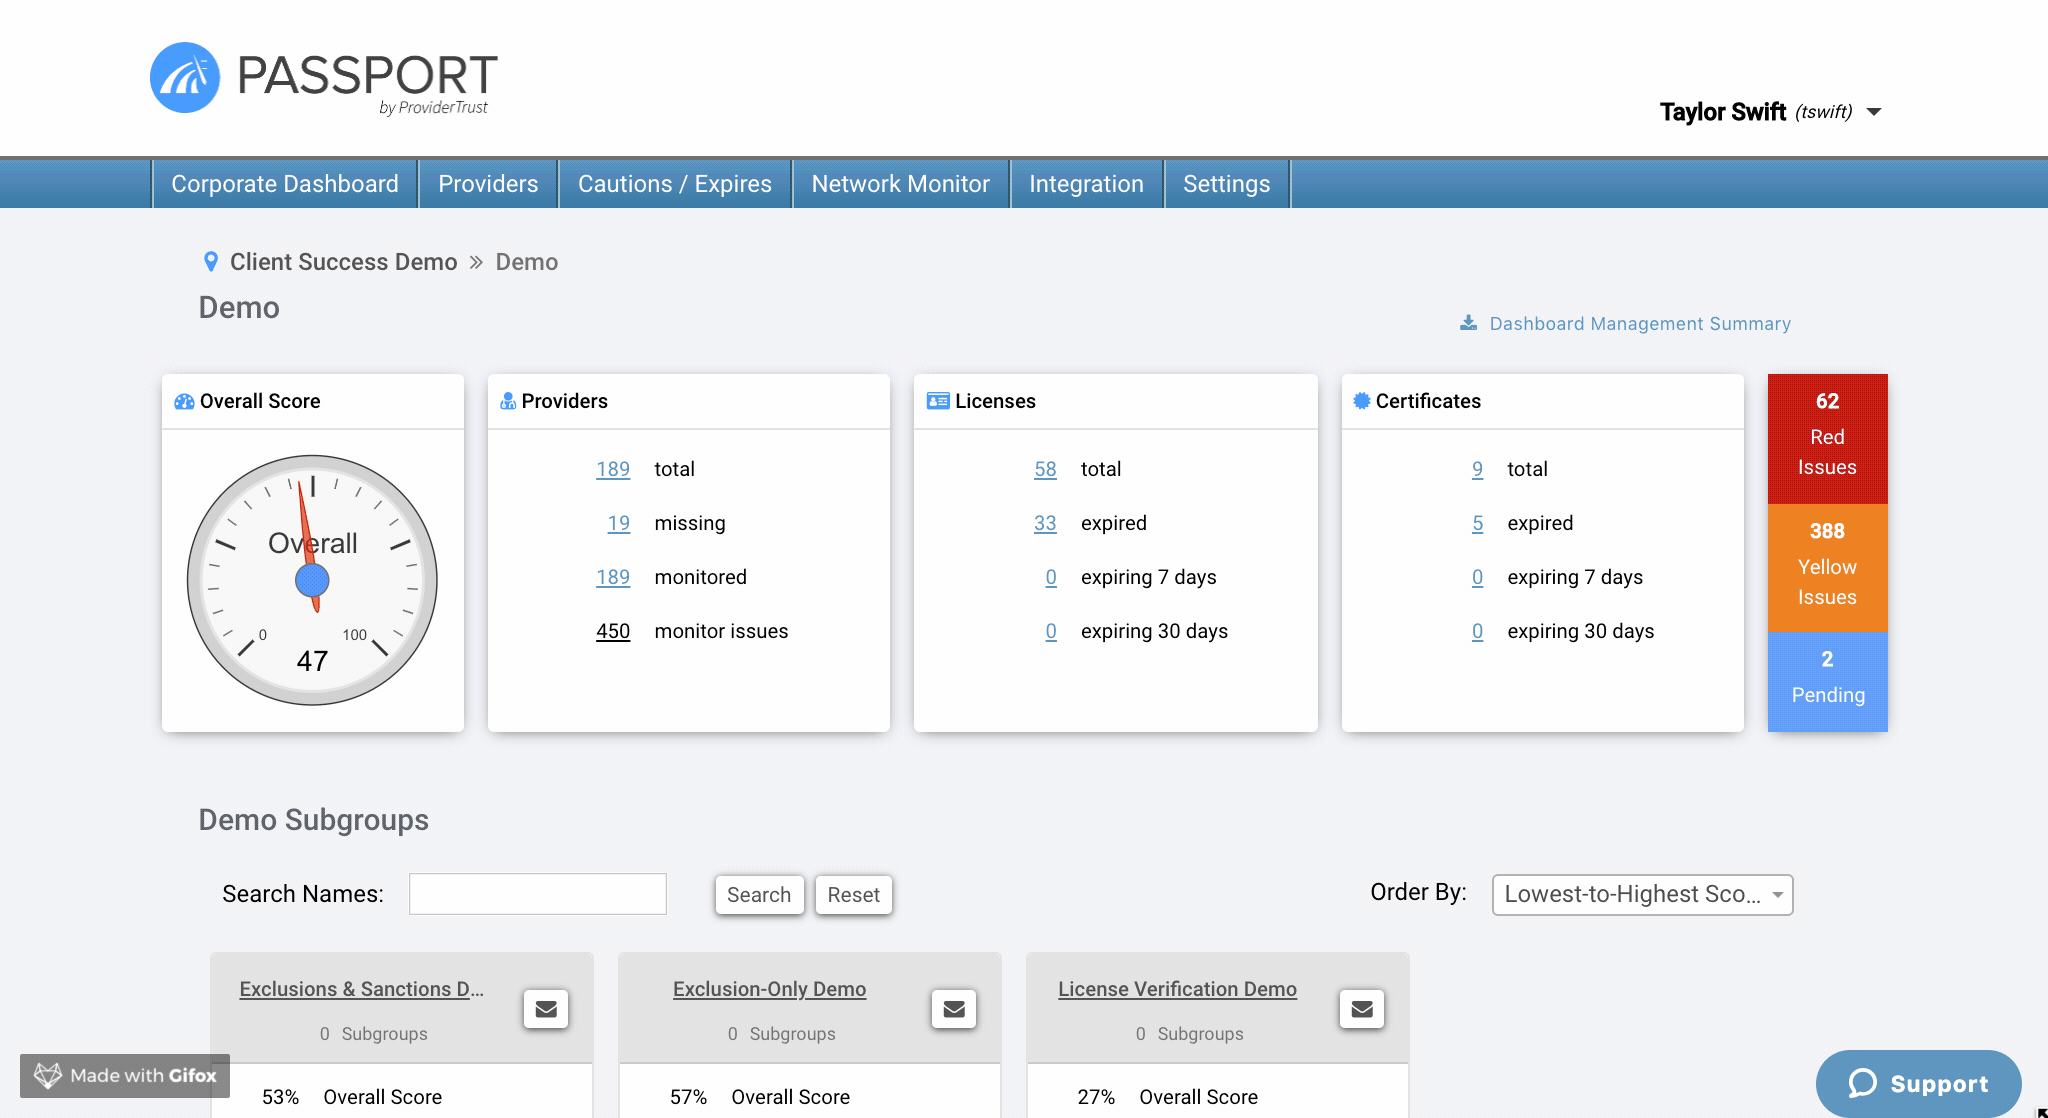Click the Demo Subgroups heading
2048x1118 pixels.
tap(314, 820)
